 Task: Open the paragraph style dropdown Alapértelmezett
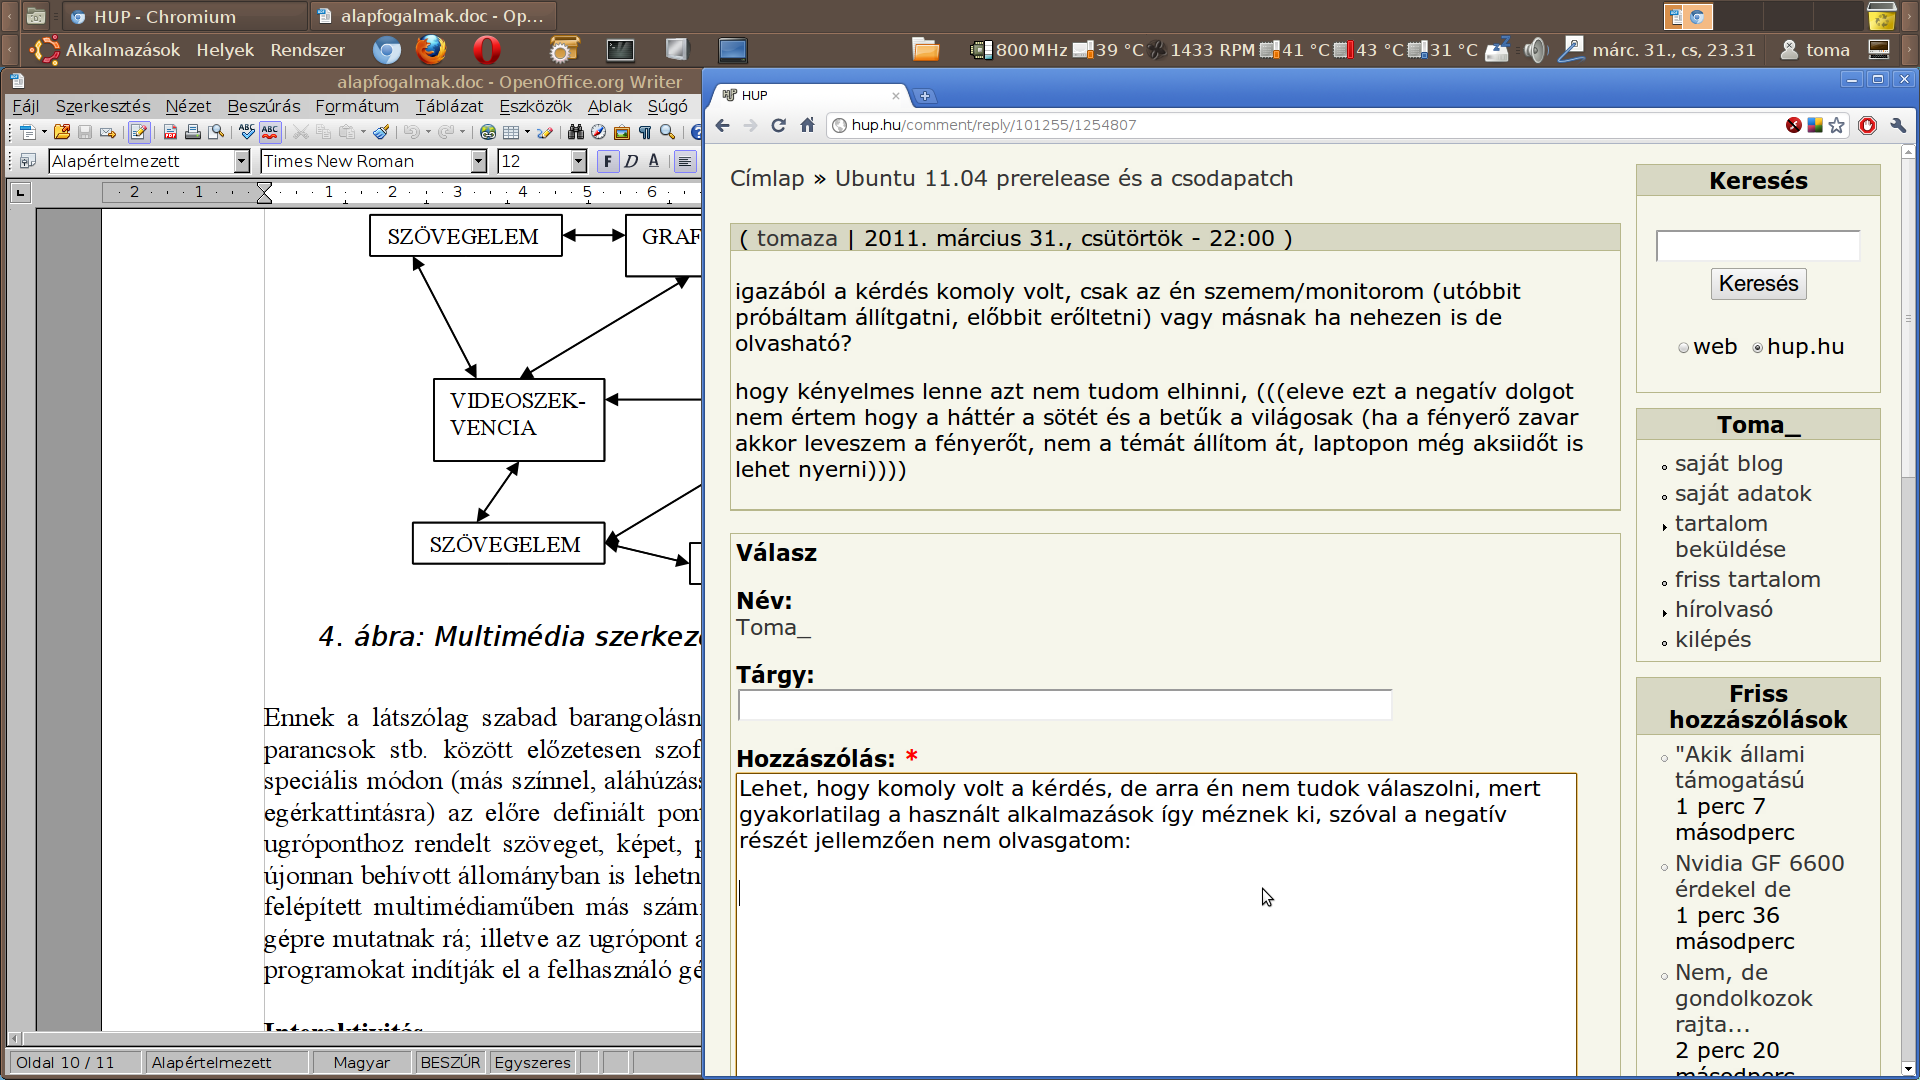coord(242,161)
